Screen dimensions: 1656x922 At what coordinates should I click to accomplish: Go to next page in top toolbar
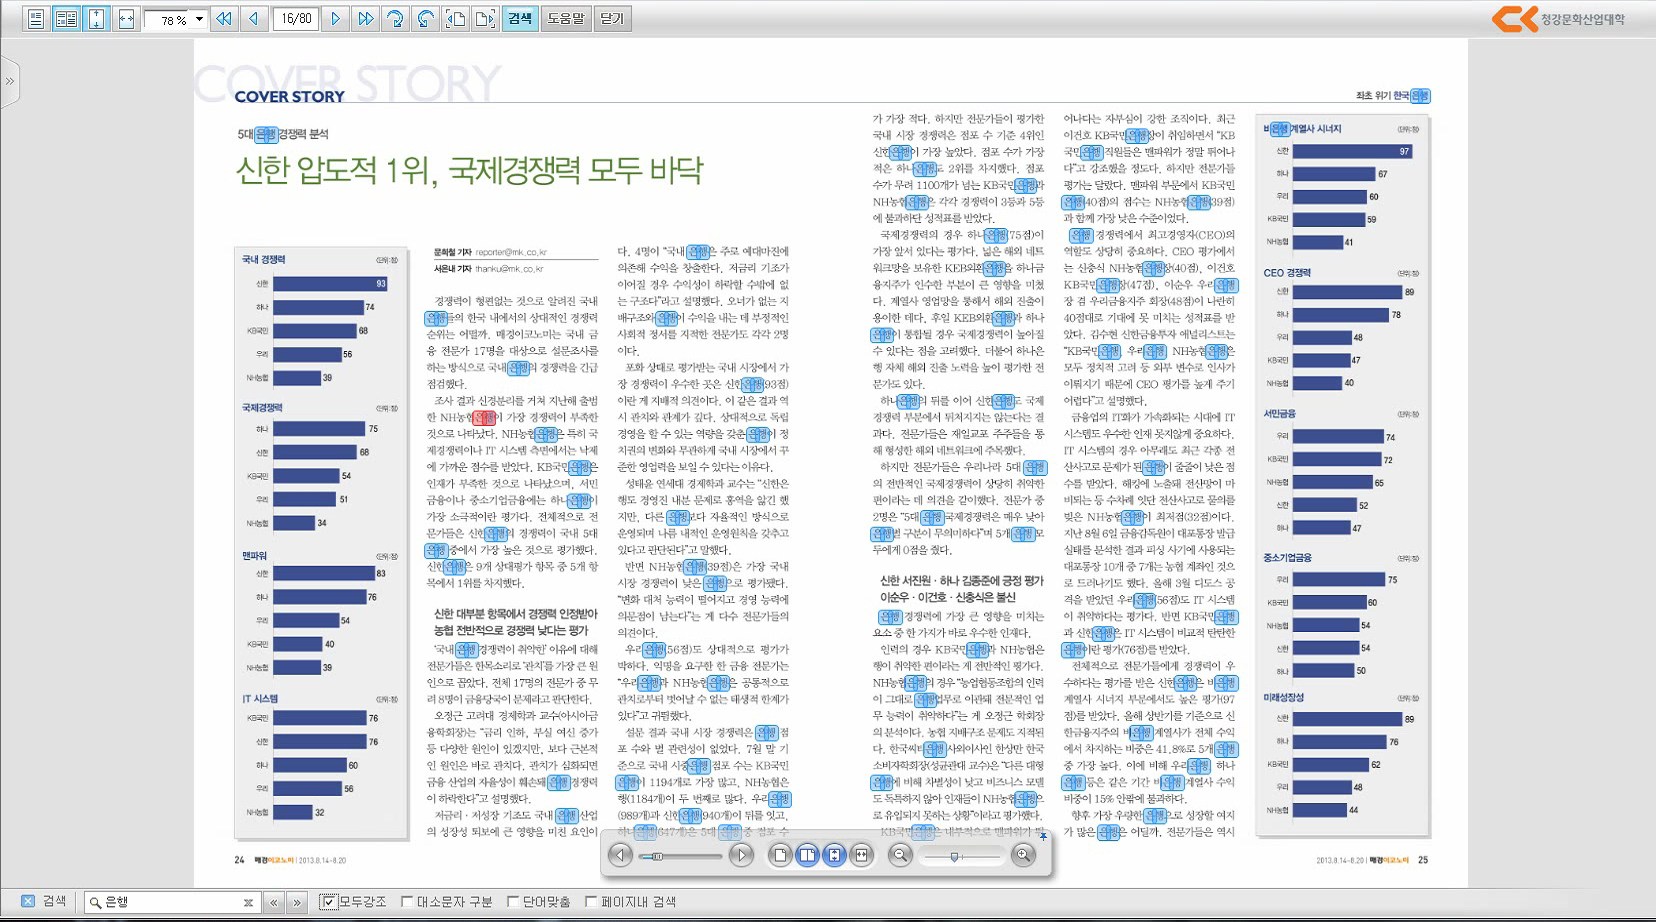336,19
